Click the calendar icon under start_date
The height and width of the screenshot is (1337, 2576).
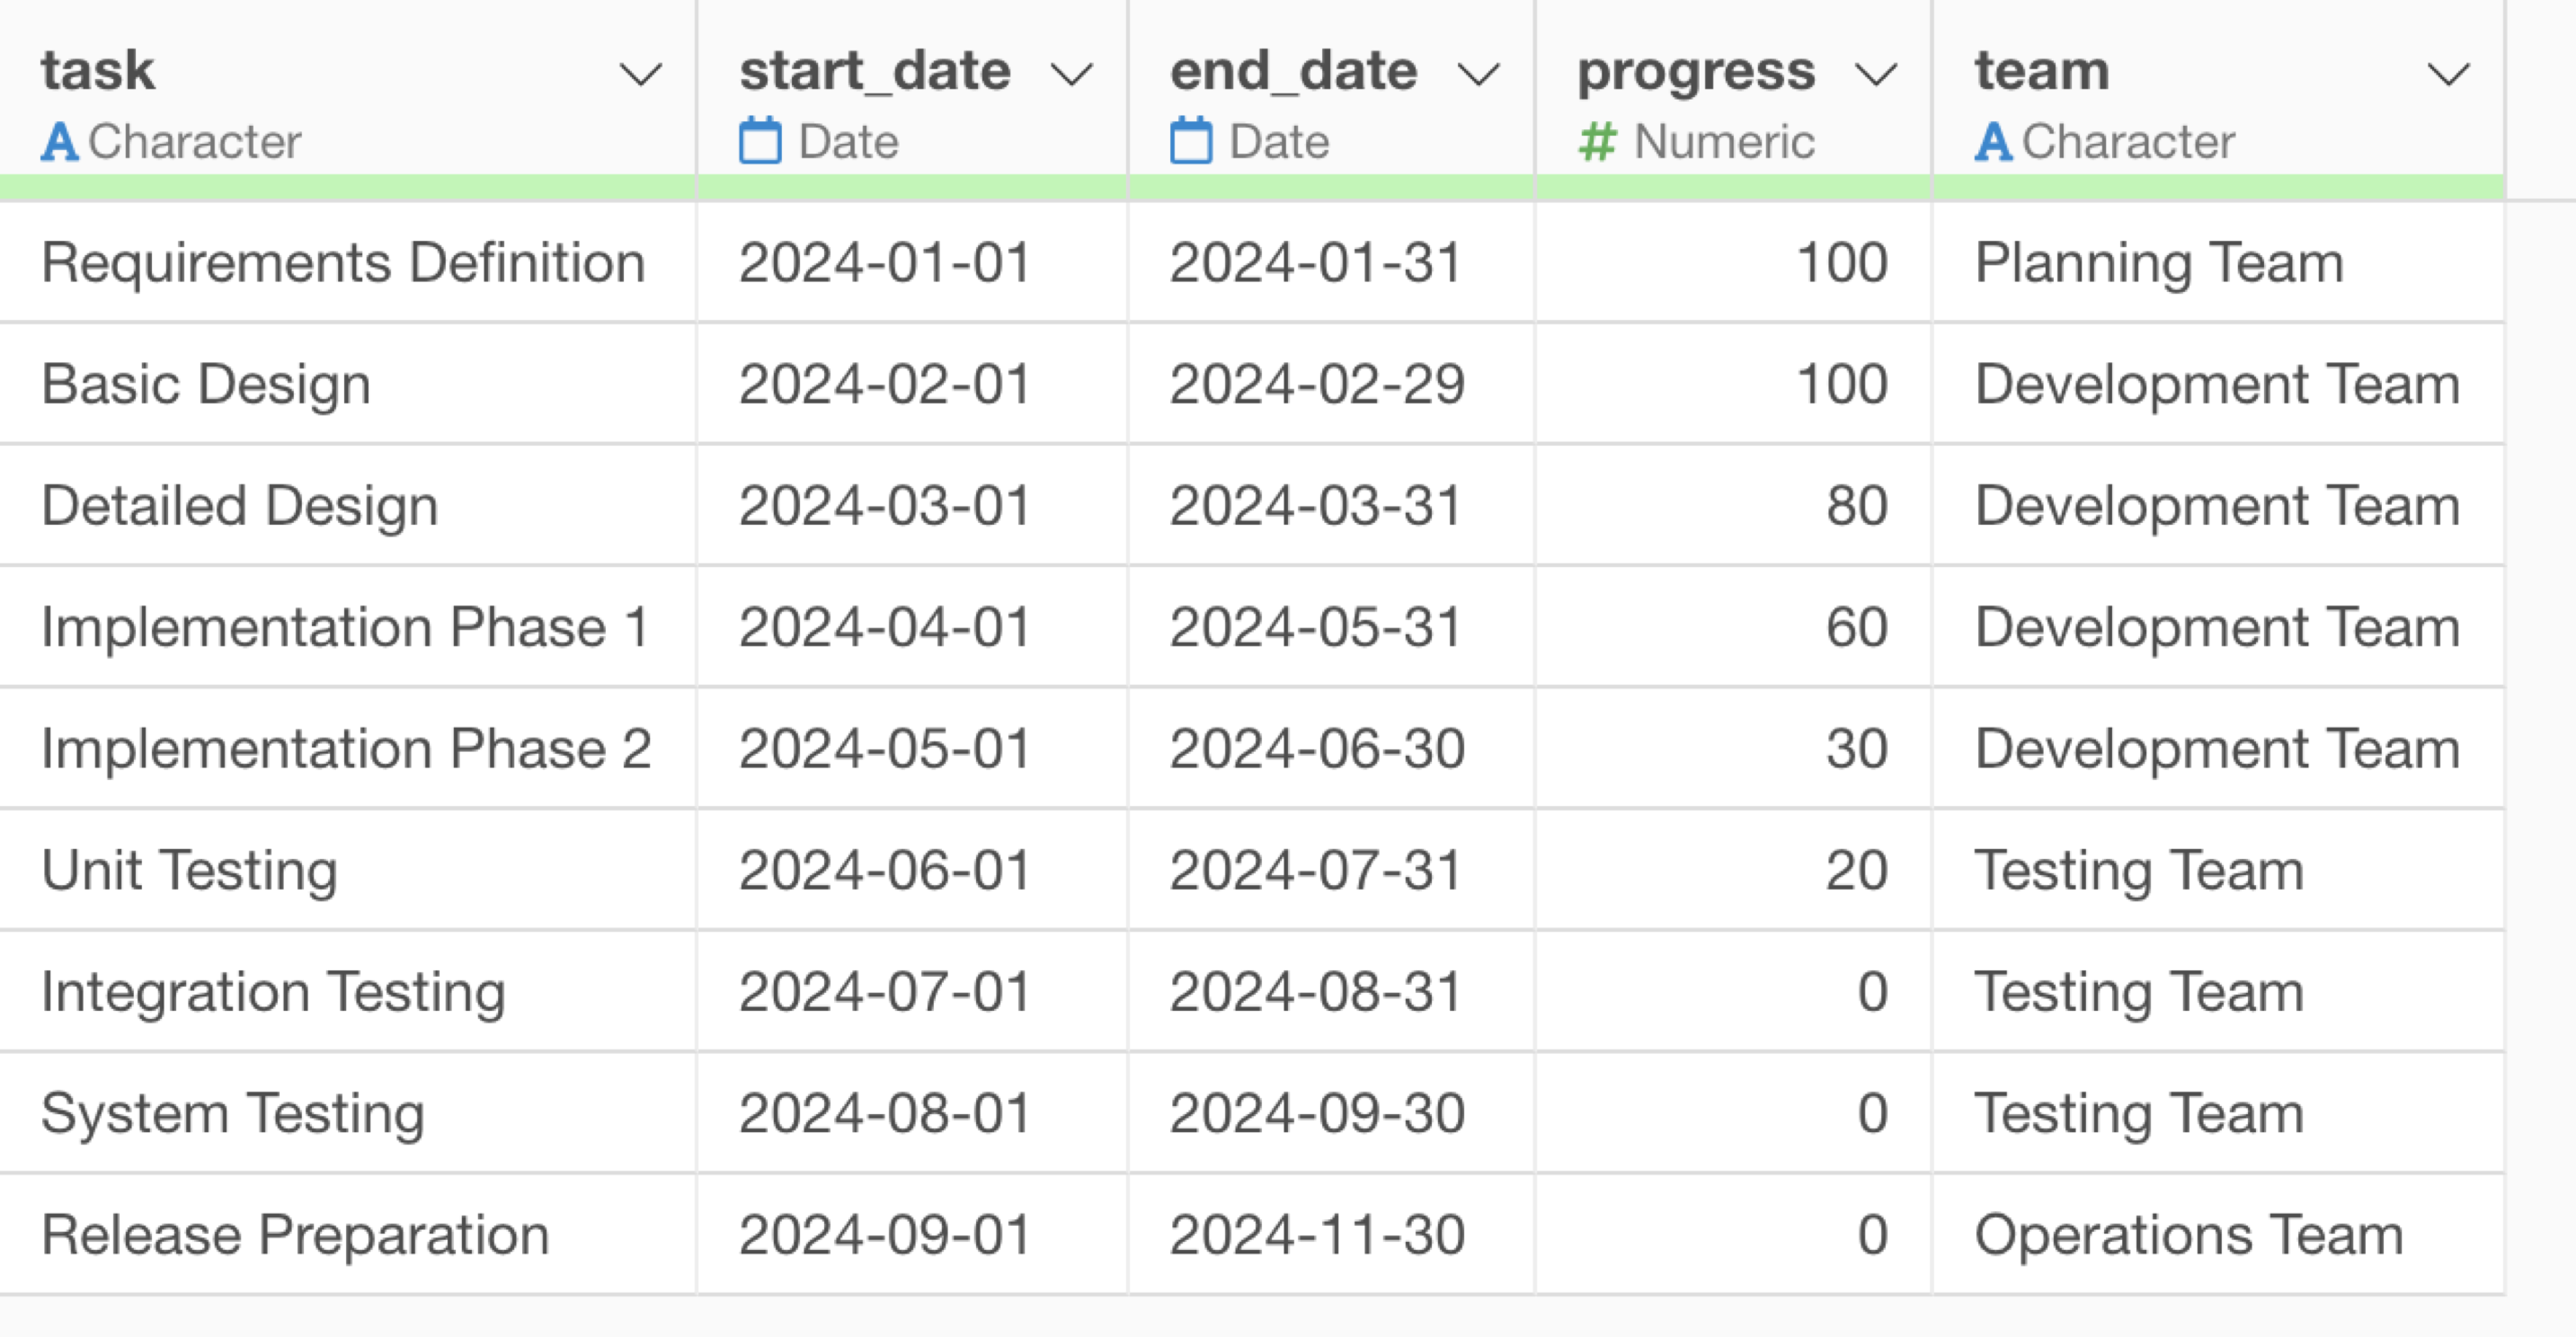pos(760,141)
